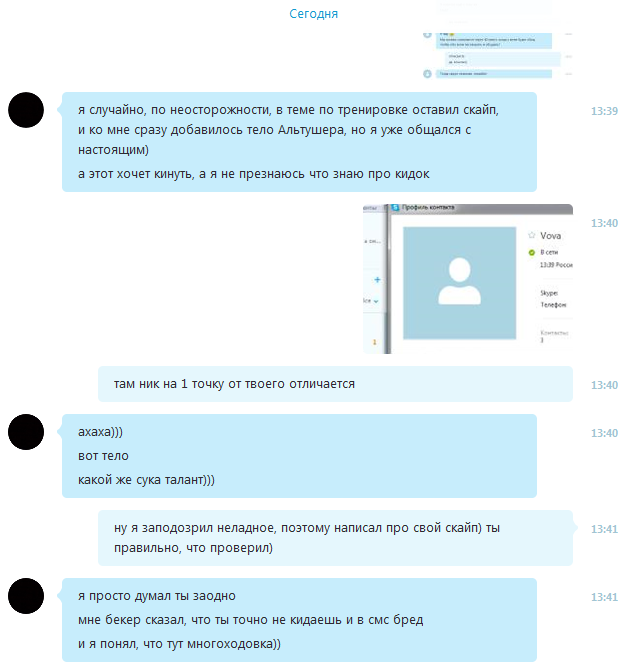Click the favorite star icon next to Vova
The image size is (627, 671).
coord(532,235)
